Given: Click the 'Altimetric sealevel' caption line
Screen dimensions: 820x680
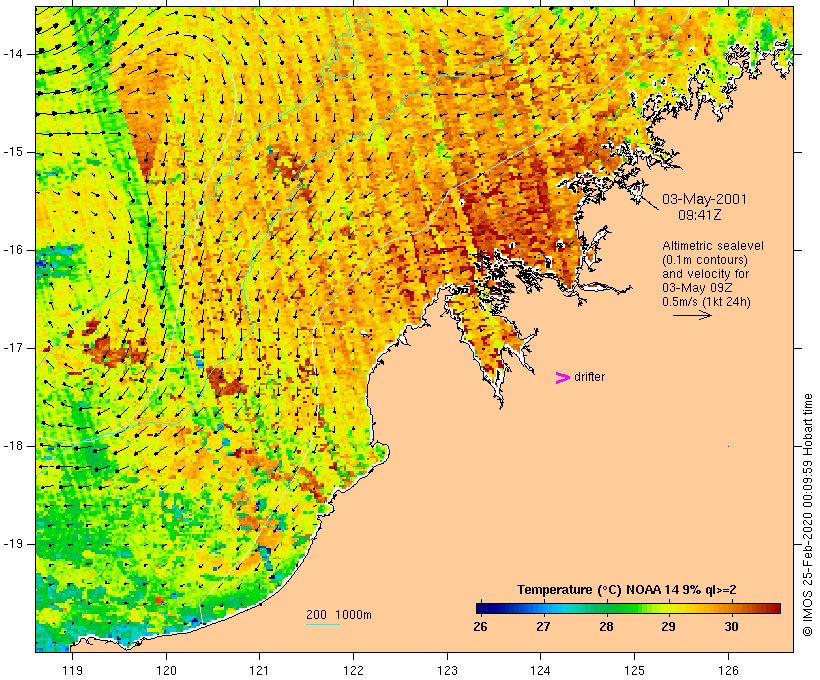Looking at the screenshot, I should pos(713,246).
